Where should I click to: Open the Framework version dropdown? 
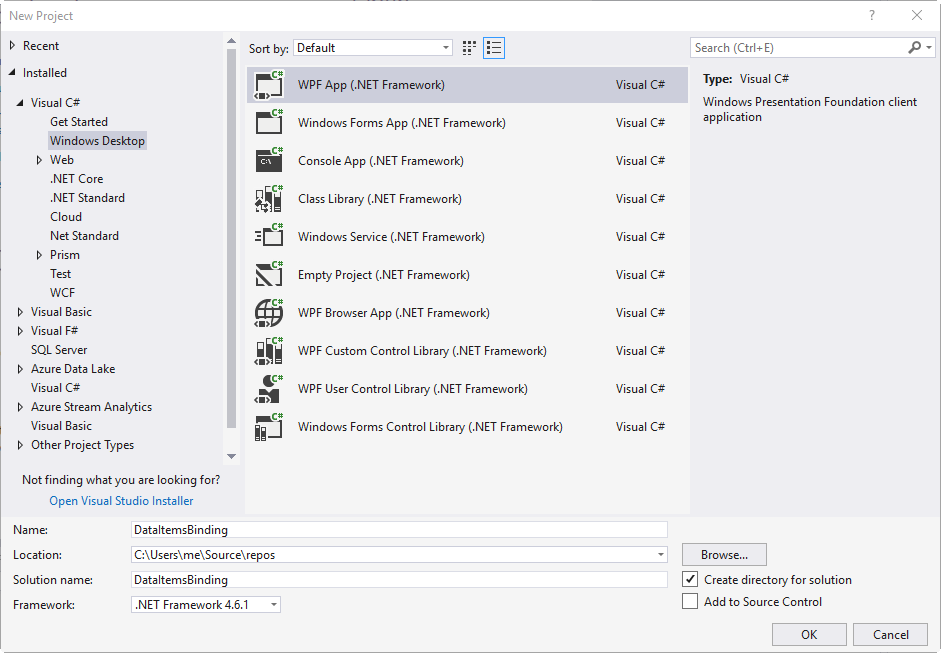click(273, 604)
